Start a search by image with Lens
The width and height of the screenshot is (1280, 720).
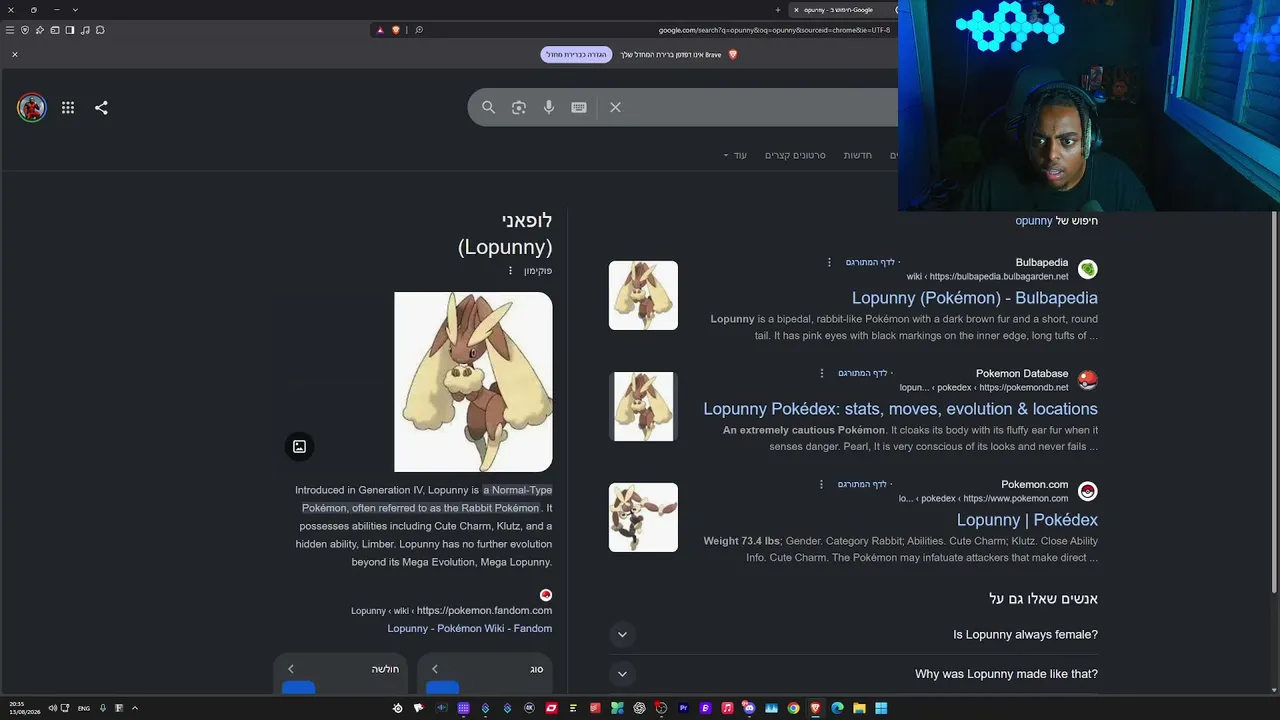point(519,108)
